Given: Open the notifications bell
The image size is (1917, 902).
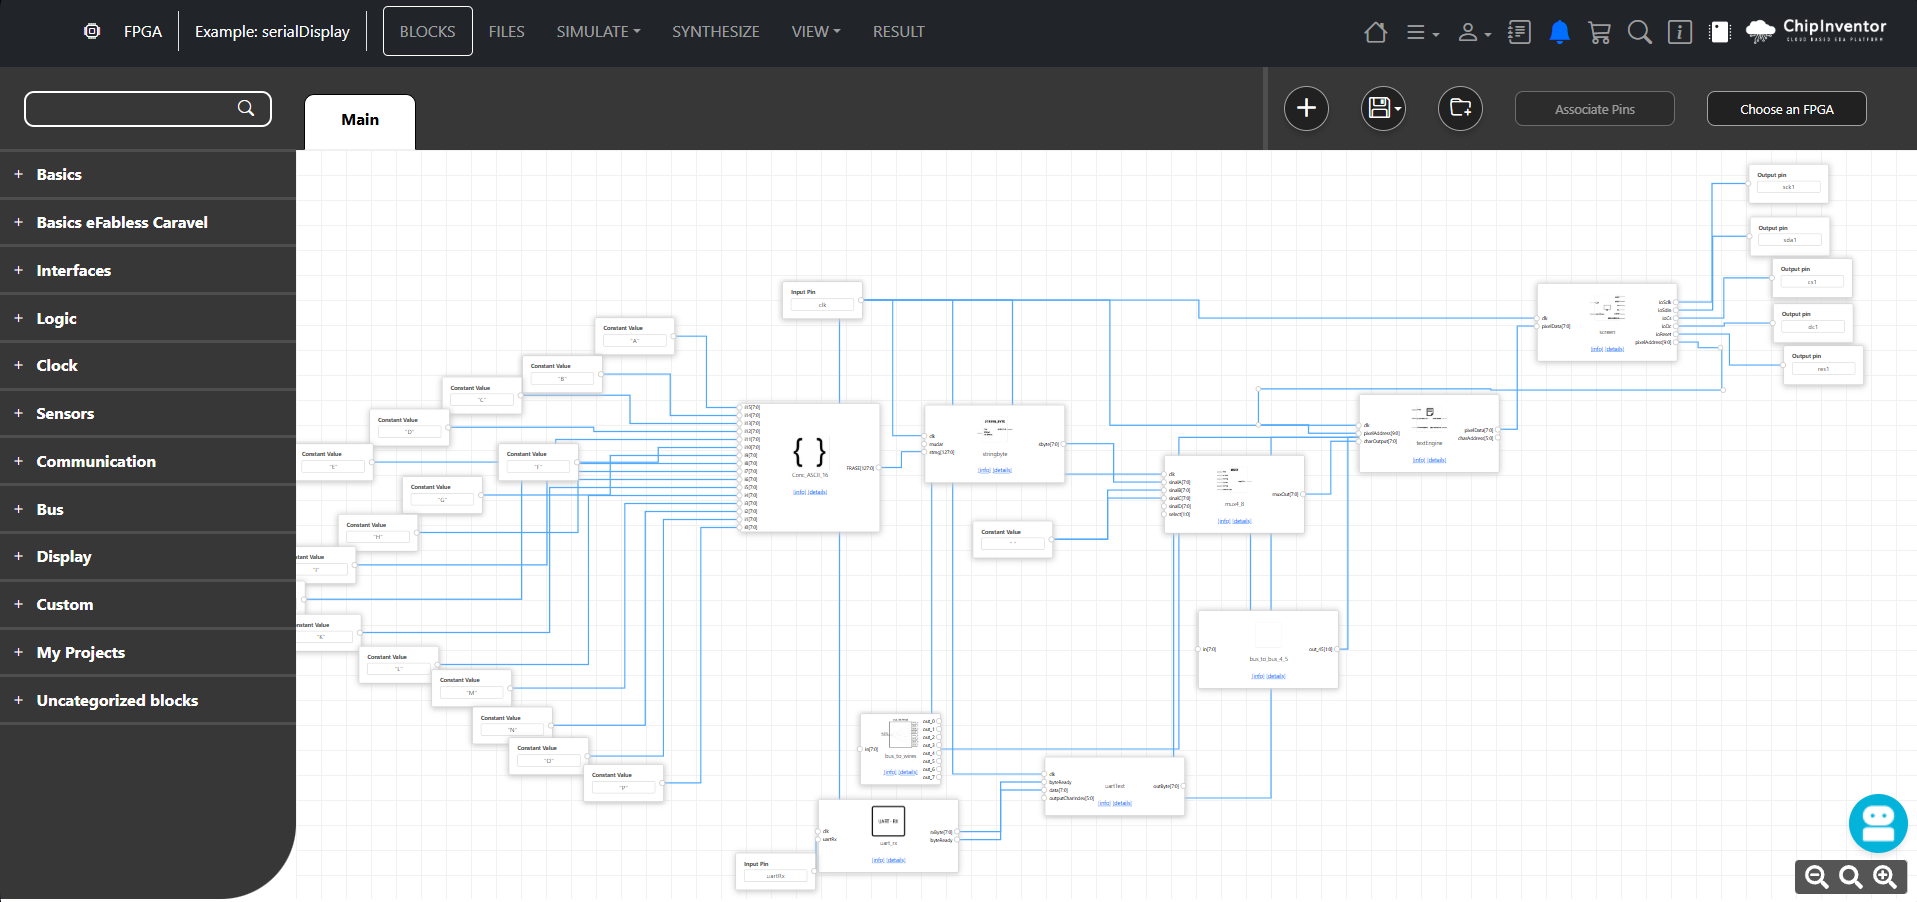Looking at the screenshot, I should tap(1559, 32).
